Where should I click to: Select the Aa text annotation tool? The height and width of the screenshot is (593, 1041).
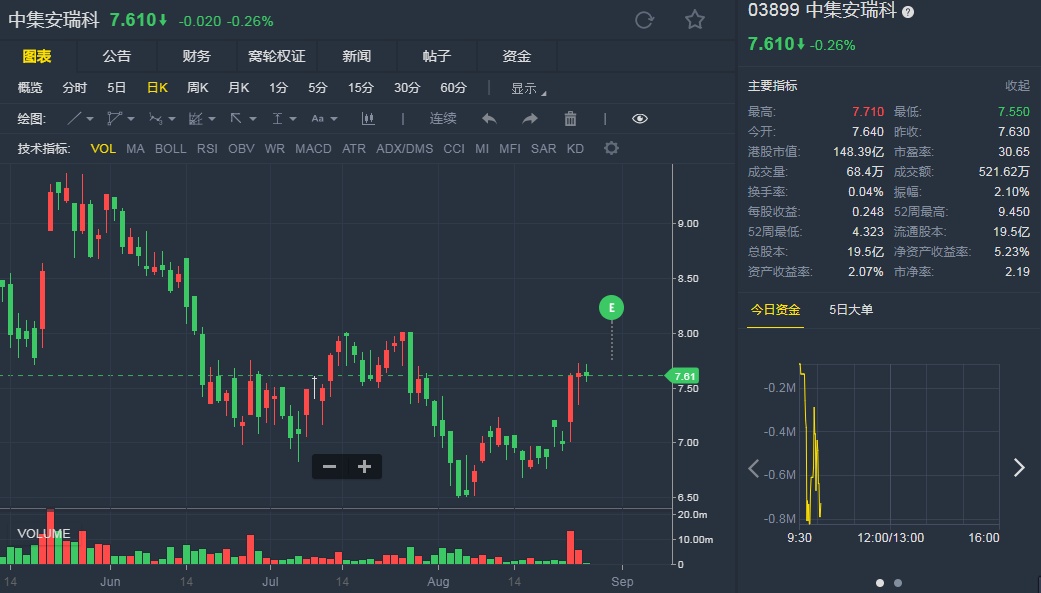tap(317, 119)
